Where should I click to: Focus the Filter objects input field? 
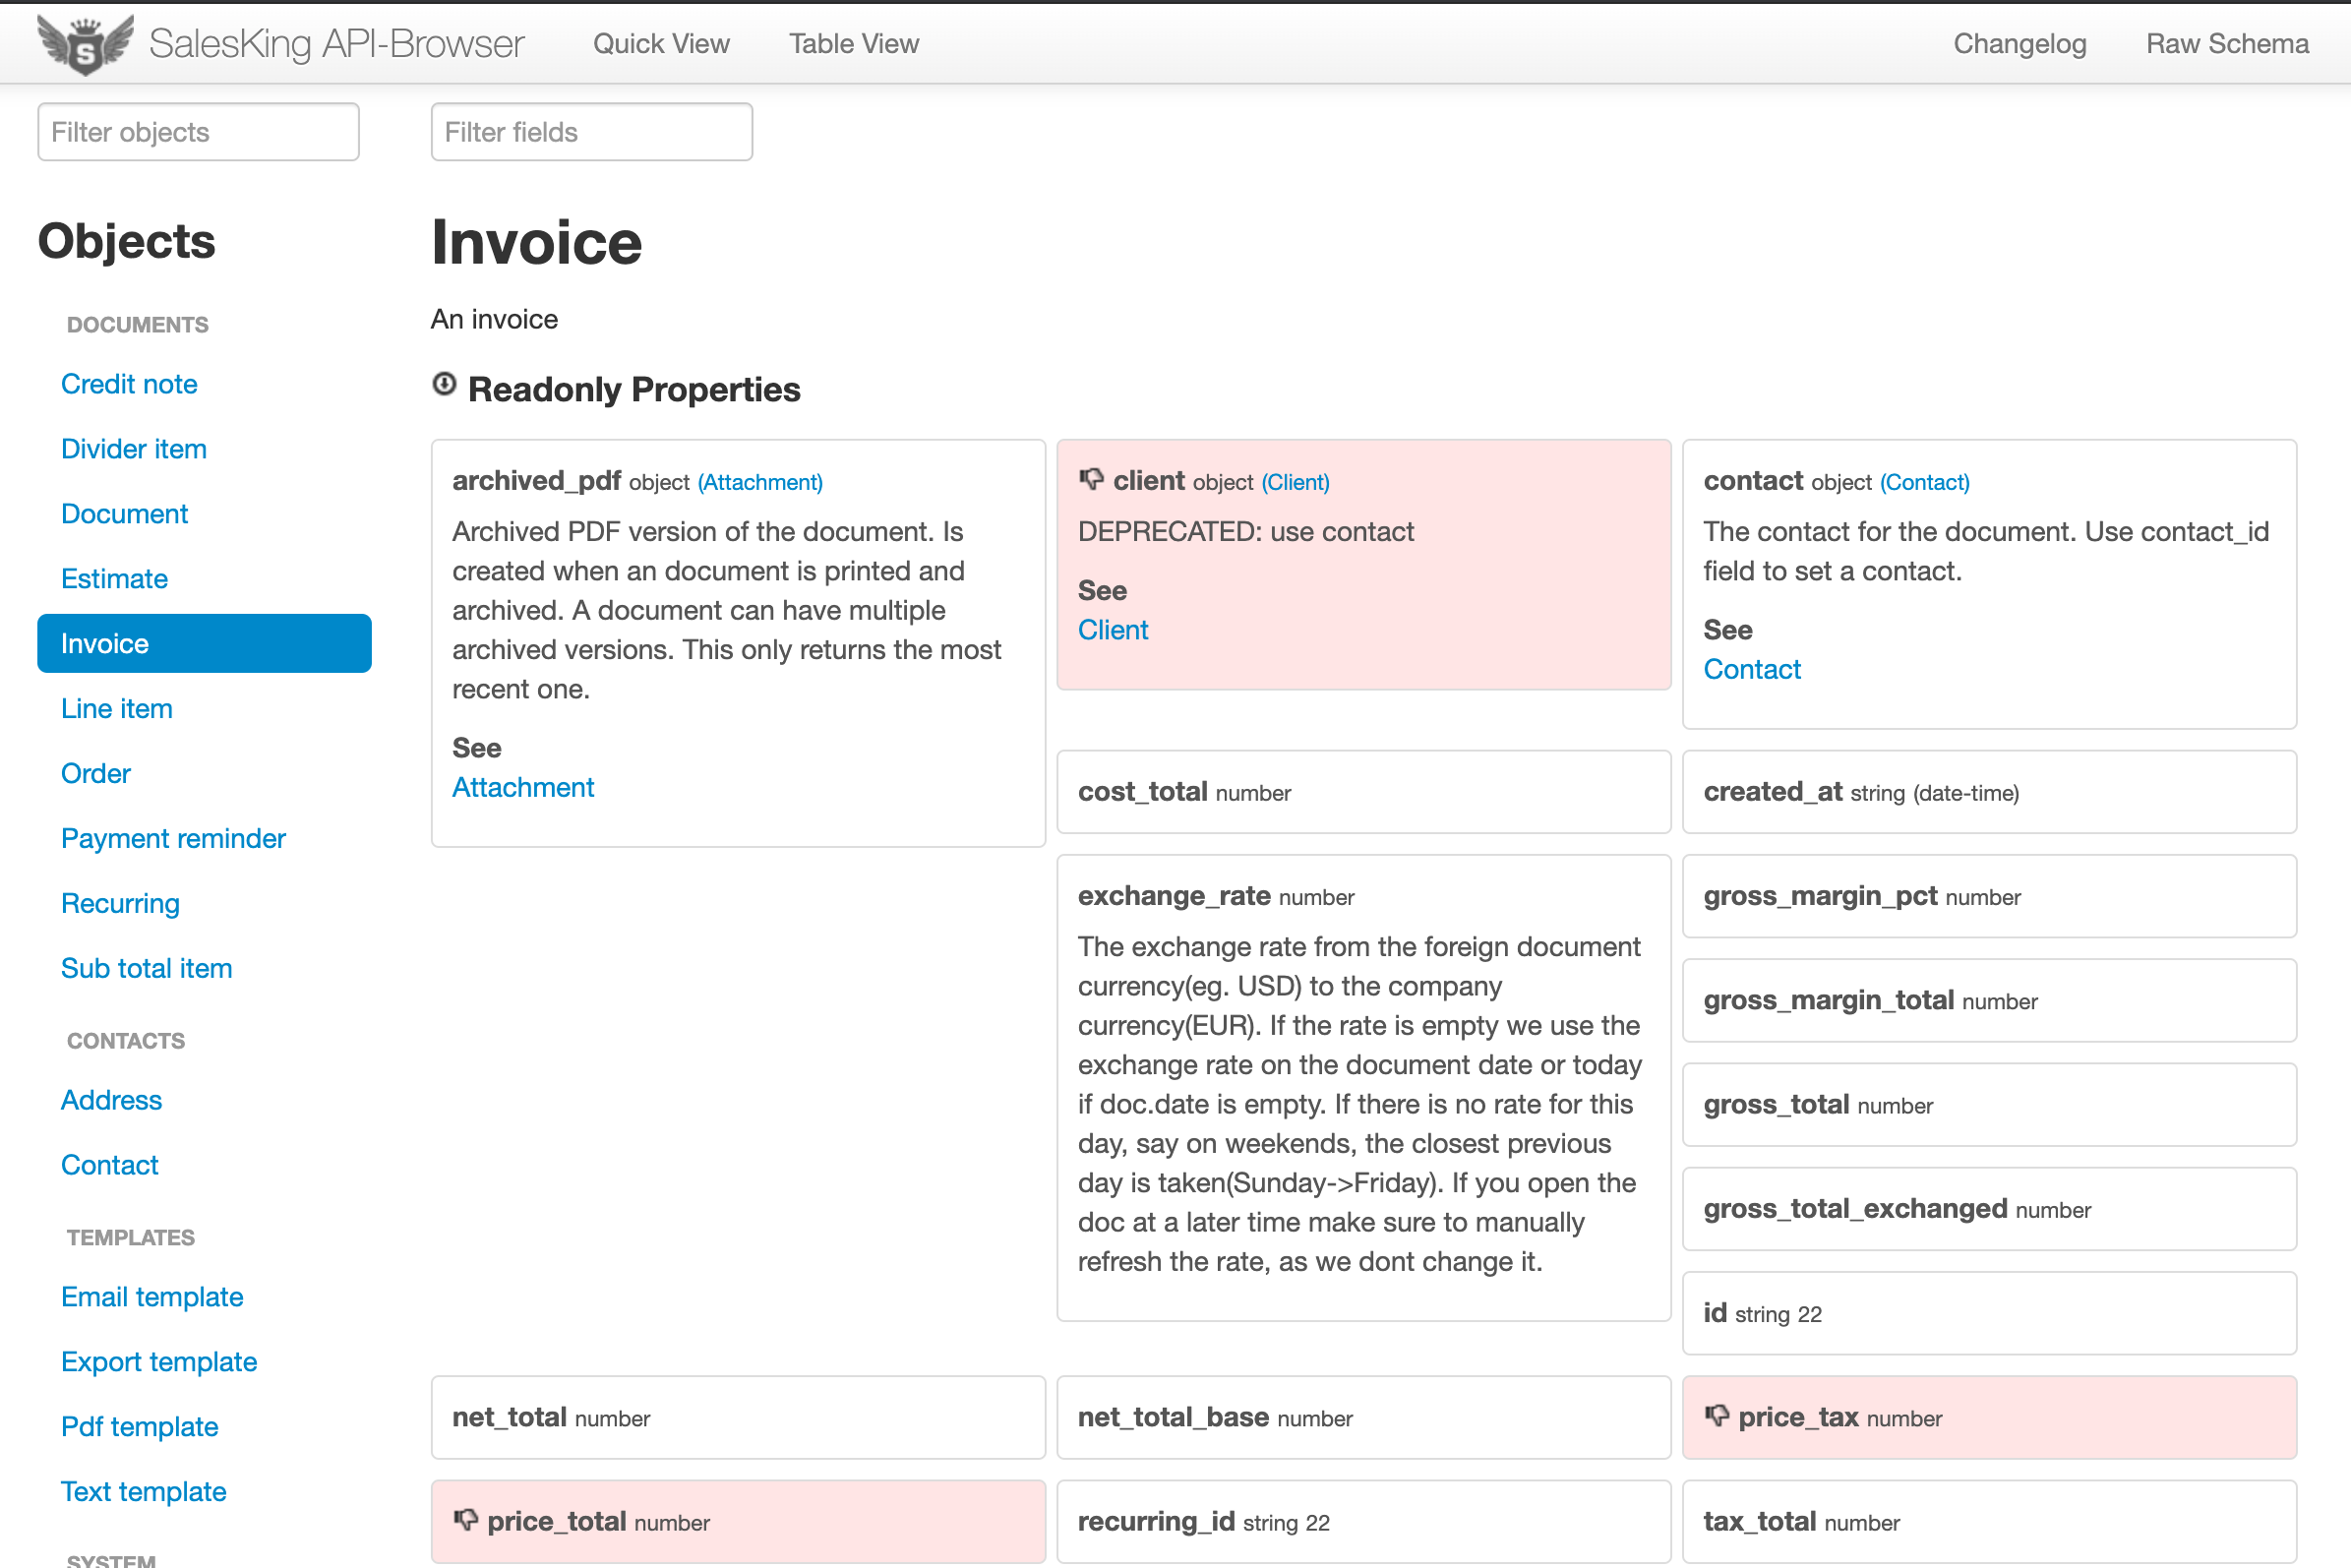198,132
